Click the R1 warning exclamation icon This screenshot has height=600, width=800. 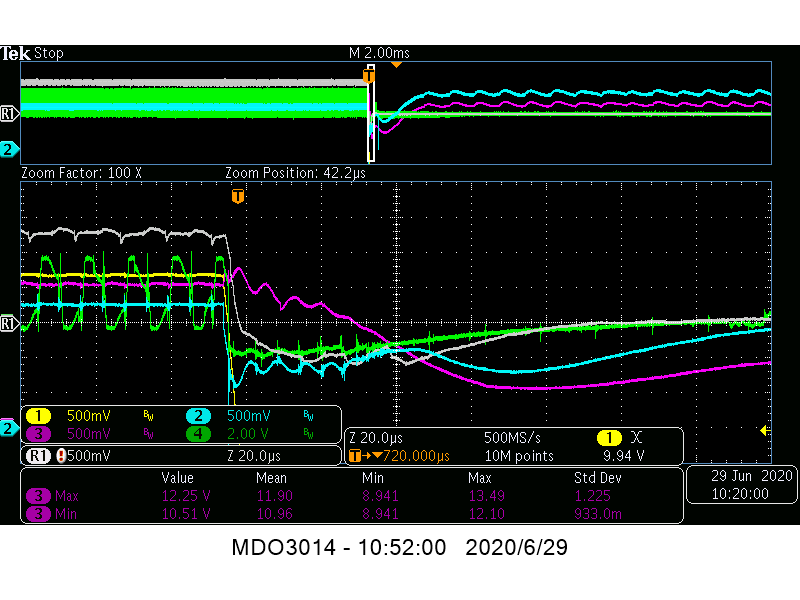click(x=61, y=456)
